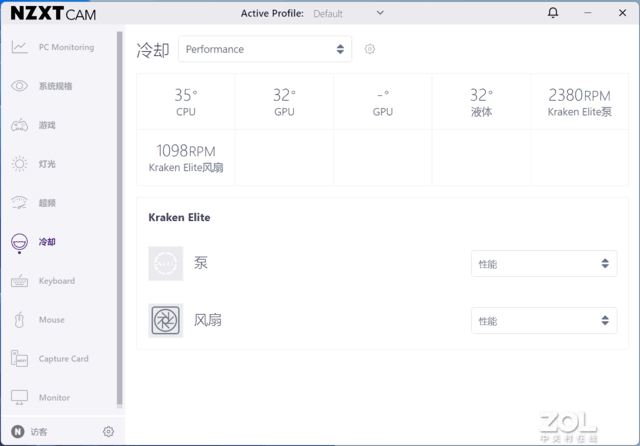The image size is (640, 446).
Task: Click the gauge icon for 超频
Action: [x=19, y=203]
